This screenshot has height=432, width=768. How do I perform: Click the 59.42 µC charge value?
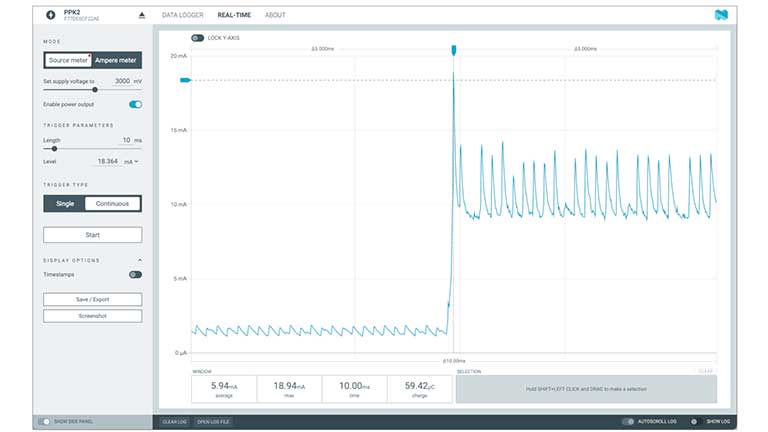click(x=419, y=389)
